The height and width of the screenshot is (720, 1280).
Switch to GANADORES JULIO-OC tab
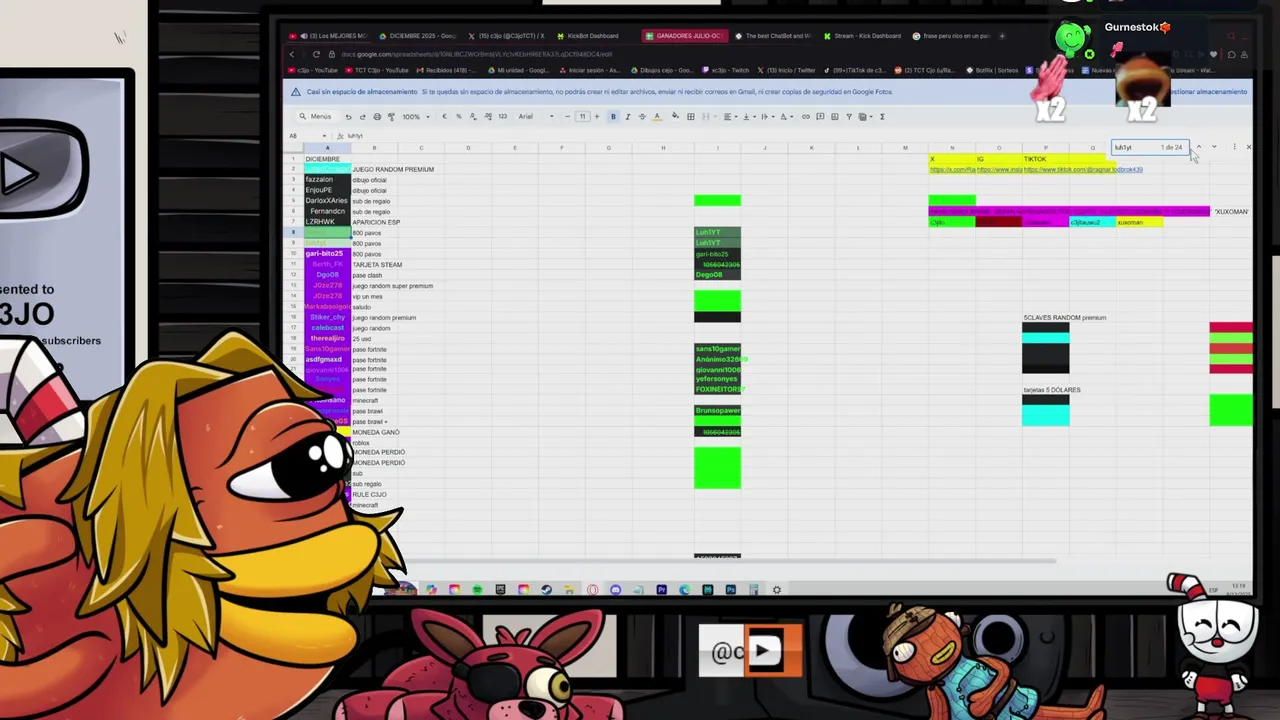pos(685,36)
